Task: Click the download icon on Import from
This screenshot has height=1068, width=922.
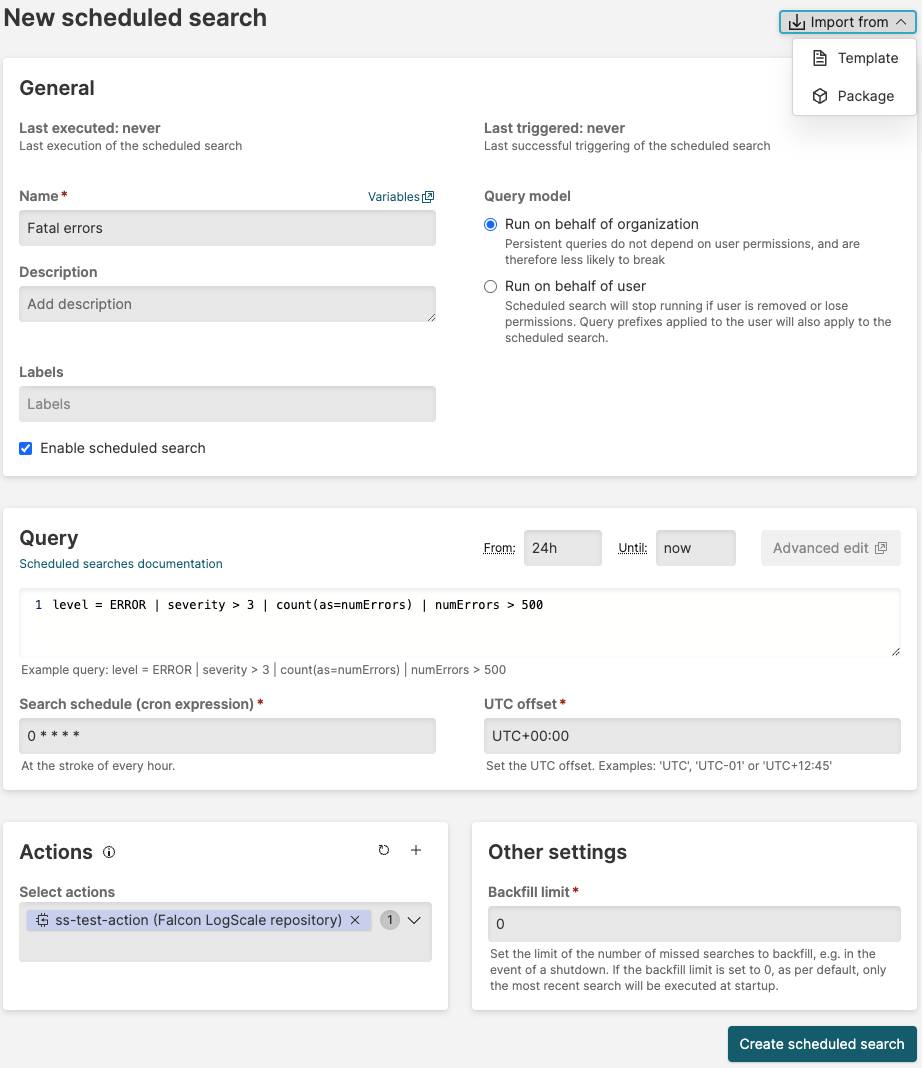Action: click(x=797, y=22)
